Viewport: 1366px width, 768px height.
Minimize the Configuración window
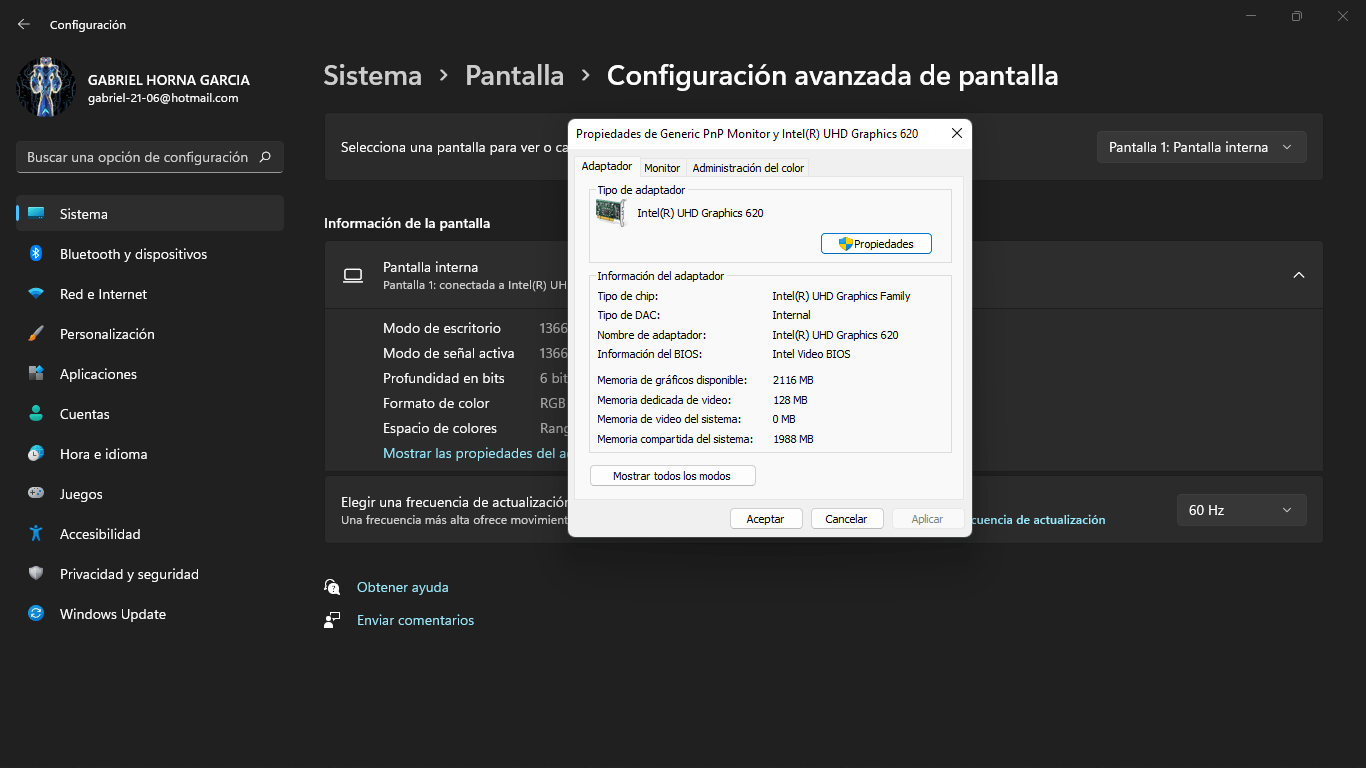[x=1251, y=16]
